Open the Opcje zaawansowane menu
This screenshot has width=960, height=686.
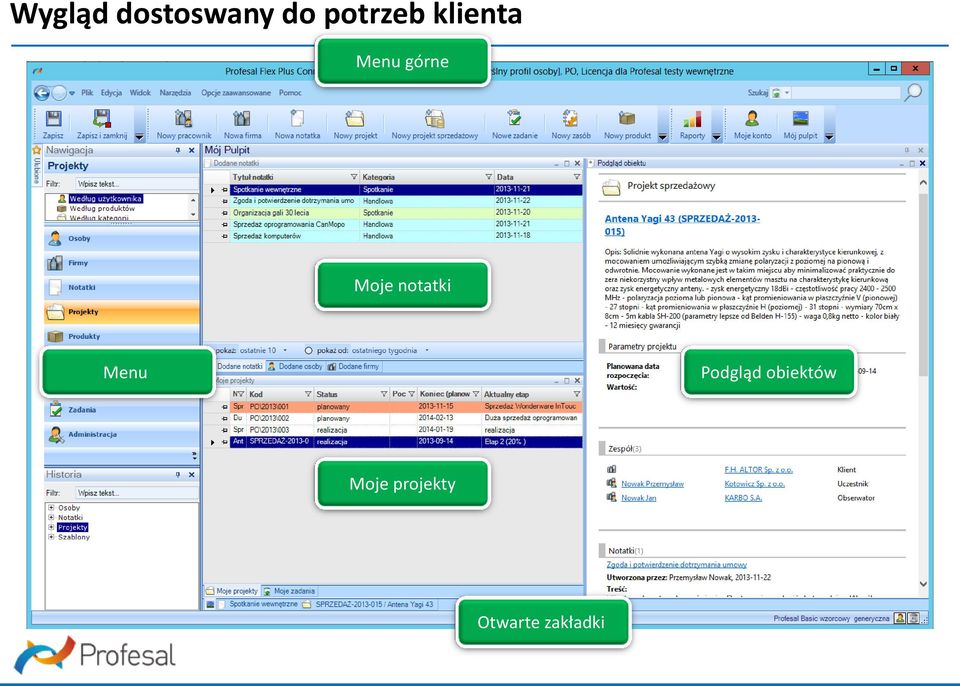click(x=236, y=92)
